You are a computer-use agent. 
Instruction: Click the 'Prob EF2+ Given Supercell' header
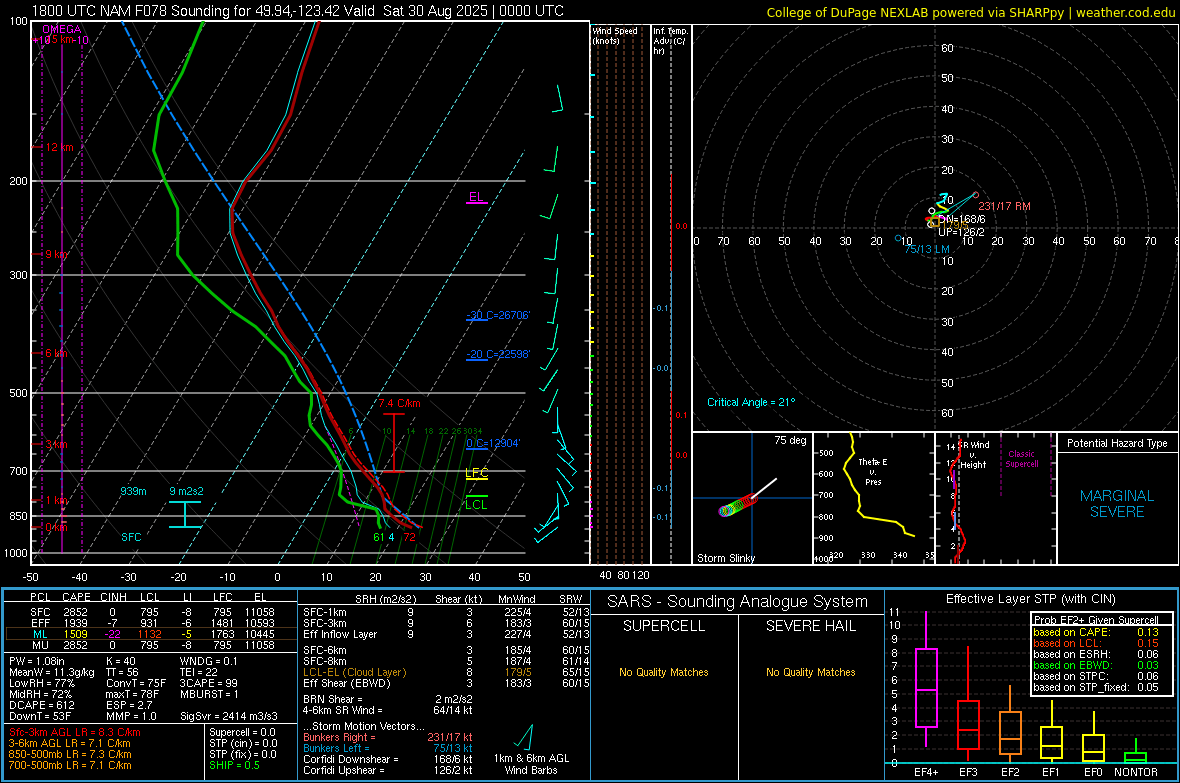coord(1096,620)
